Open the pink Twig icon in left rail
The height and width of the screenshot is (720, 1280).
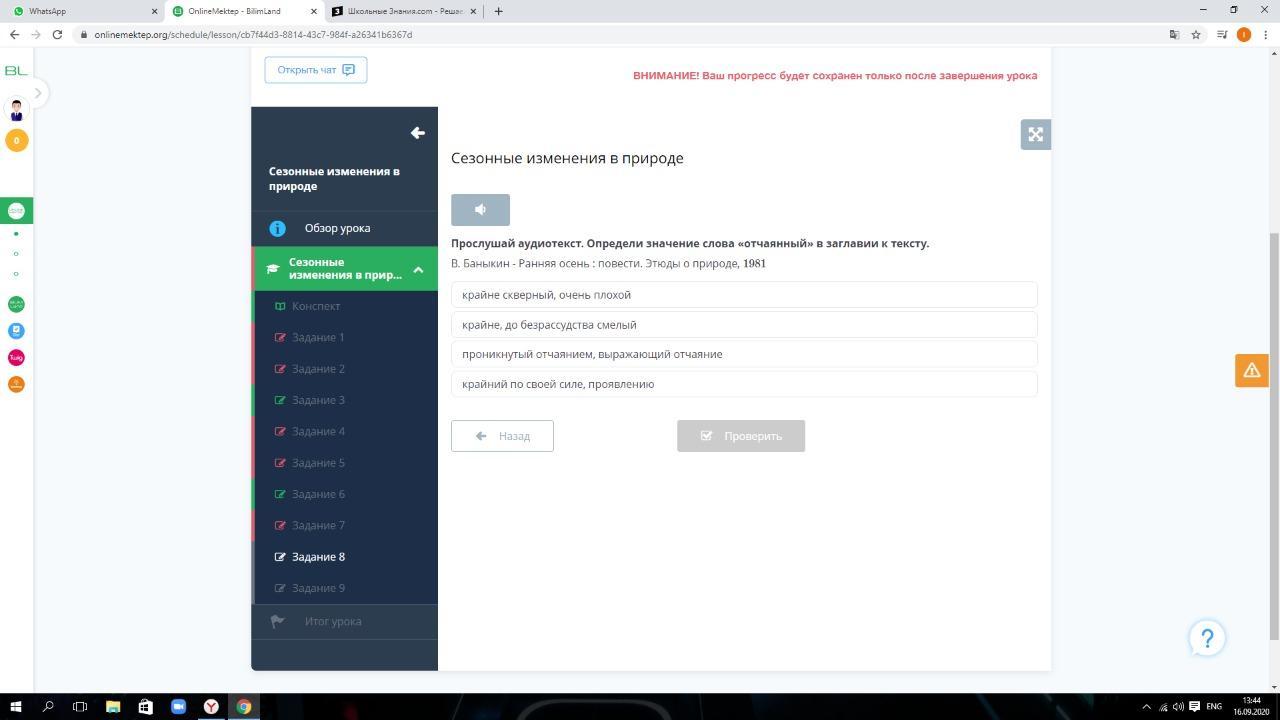pyautogui.click(x=16, y=358)
